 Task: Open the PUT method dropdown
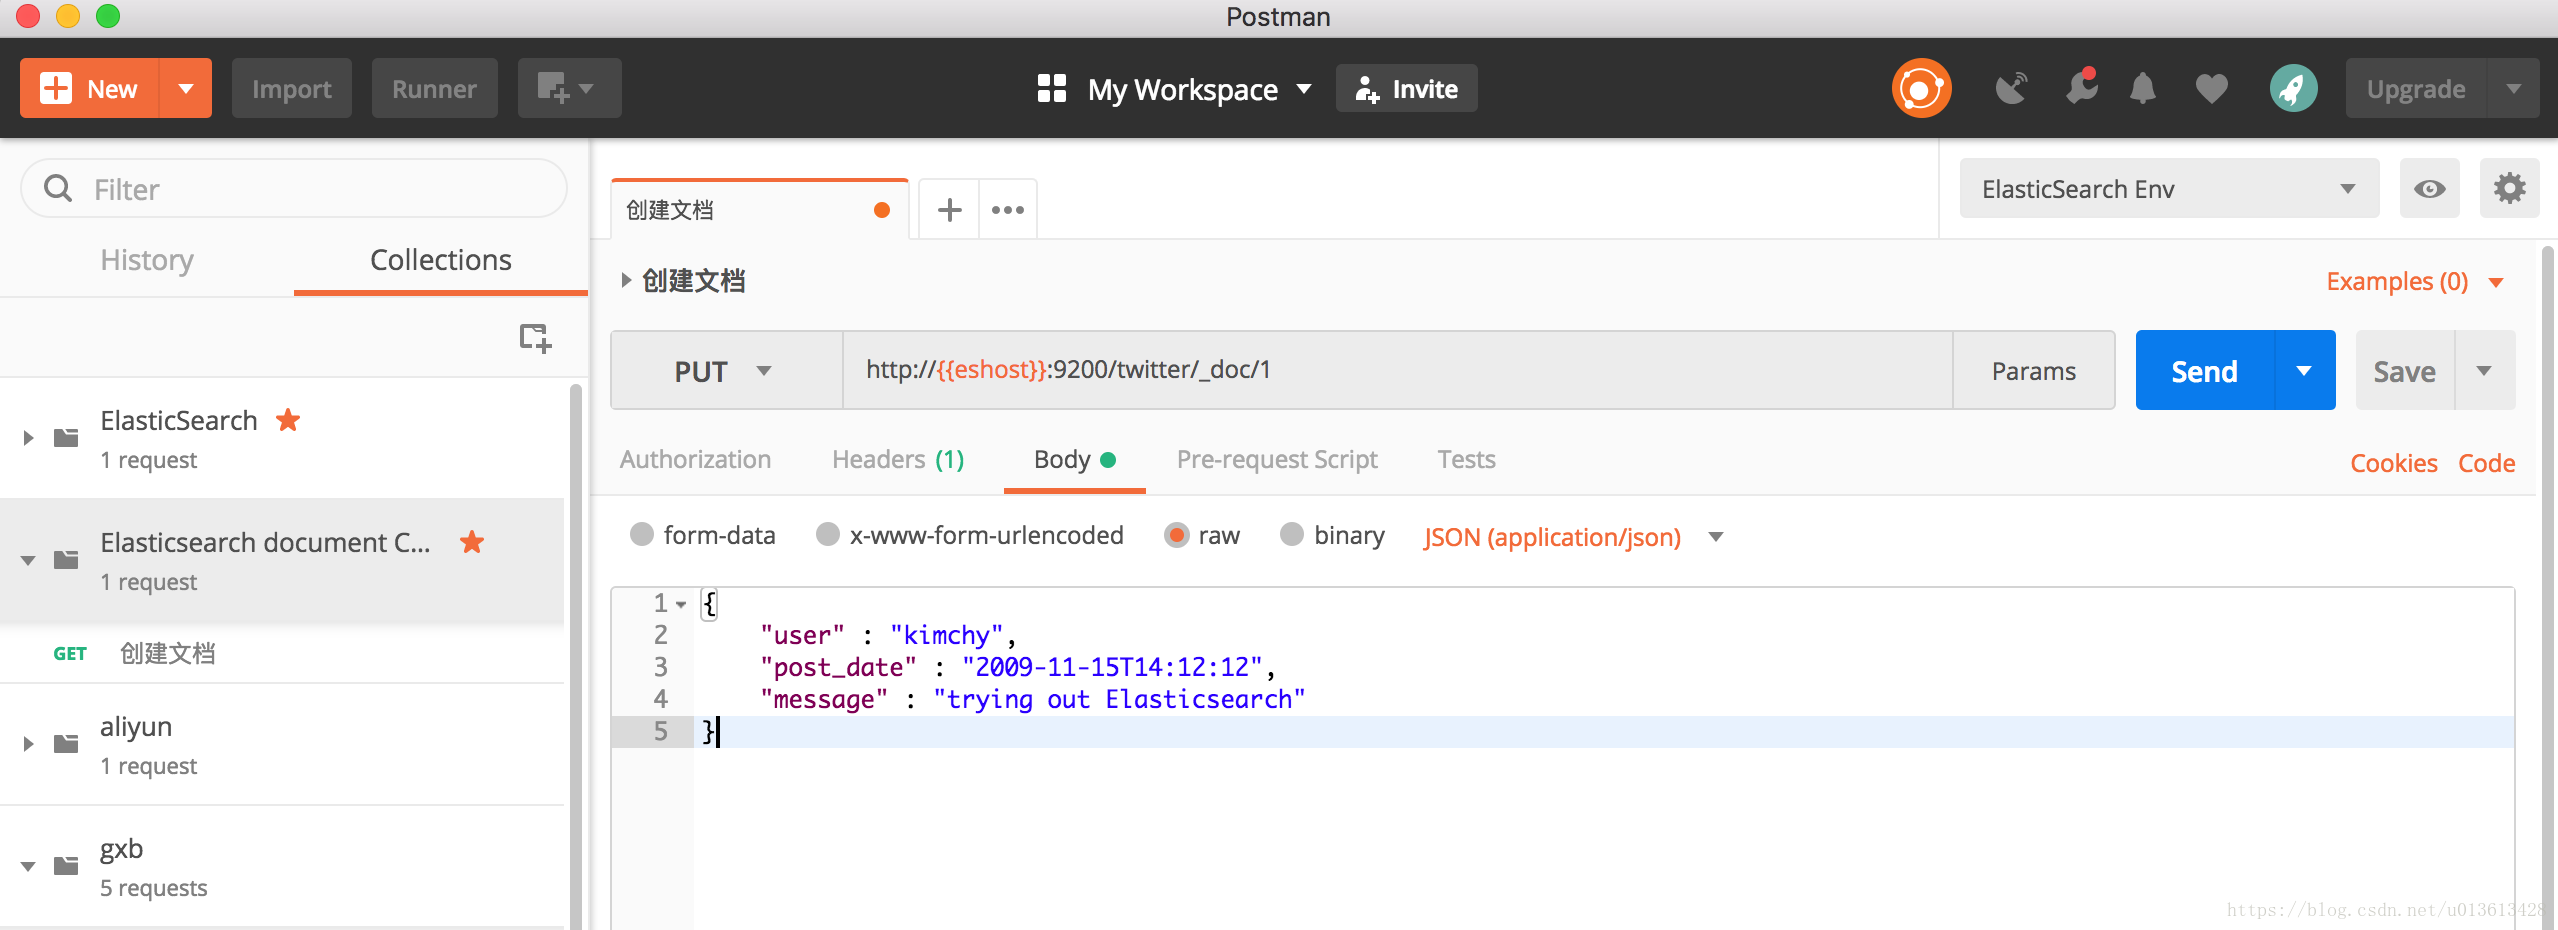pos(726,371)
